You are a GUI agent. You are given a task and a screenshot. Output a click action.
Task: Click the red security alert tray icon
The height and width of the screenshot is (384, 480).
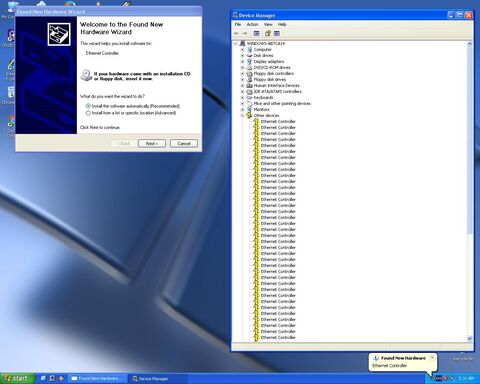[445, 378]
